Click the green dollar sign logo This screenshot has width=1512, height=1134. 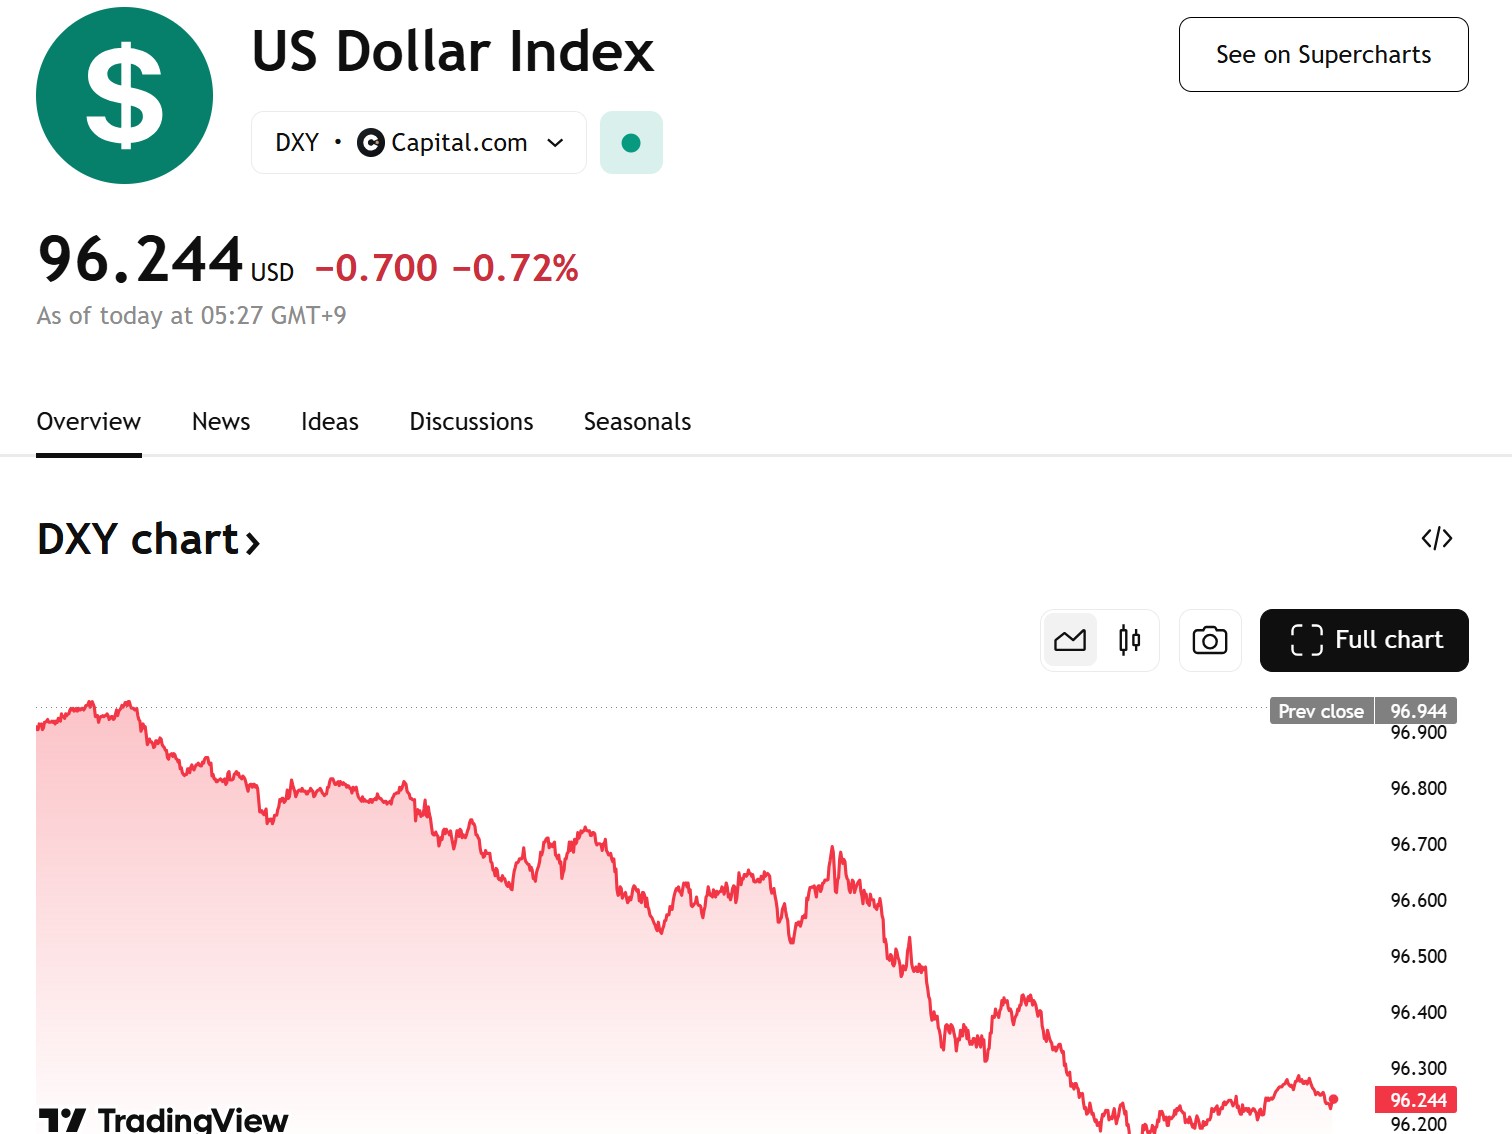coord(124,96)
